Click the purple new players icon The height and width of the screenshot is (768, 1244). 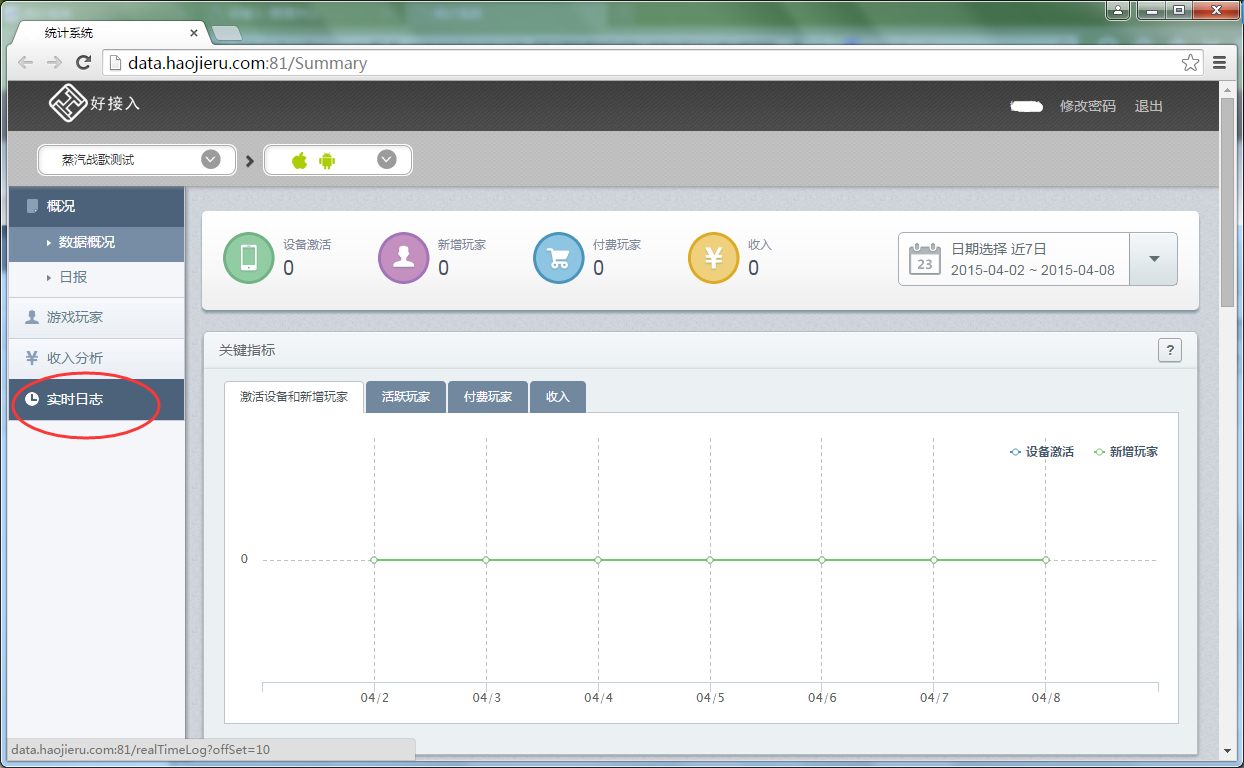[x=403, y=258]
